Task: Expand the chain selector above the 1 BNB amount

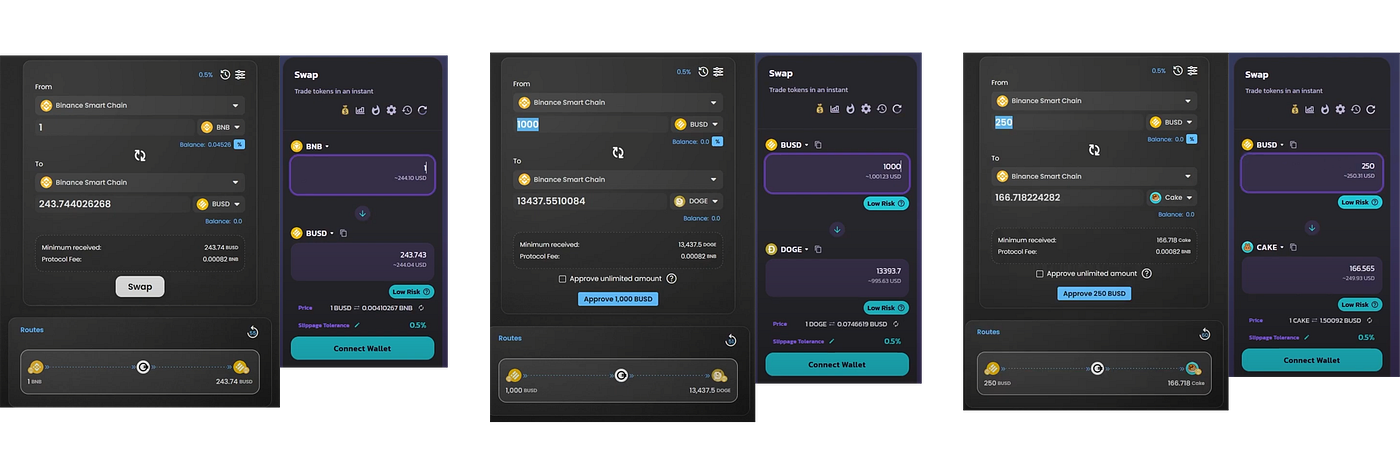Action: (140, 105)
